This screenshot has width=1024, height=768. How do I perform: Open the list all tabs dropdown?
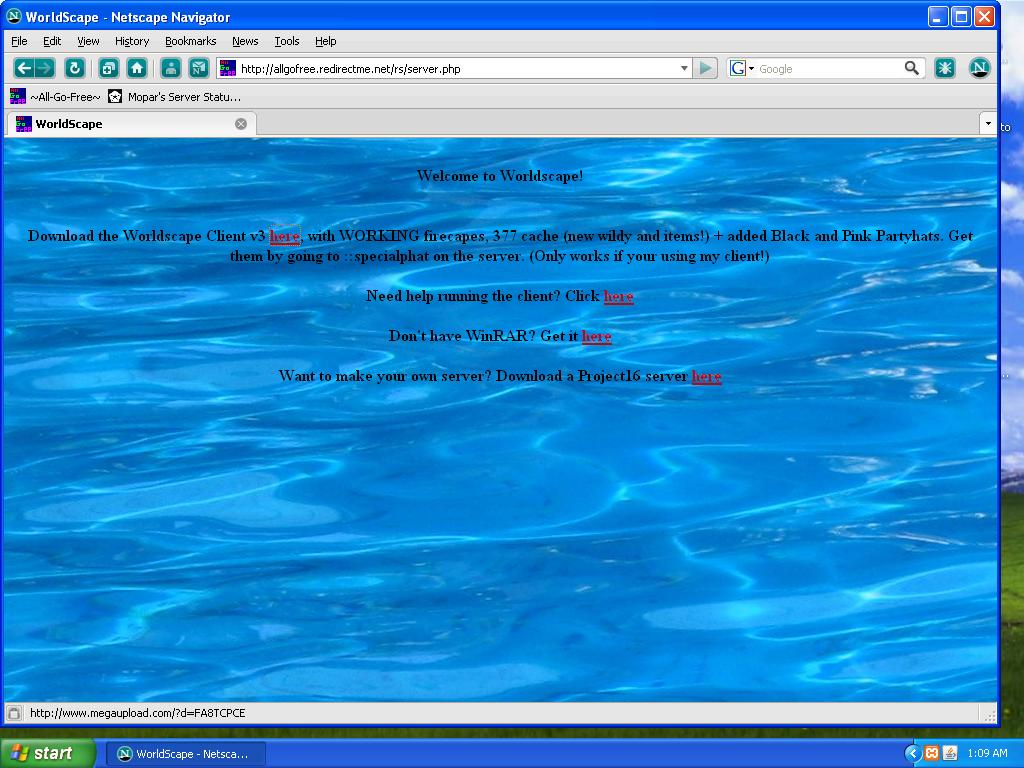988,123
